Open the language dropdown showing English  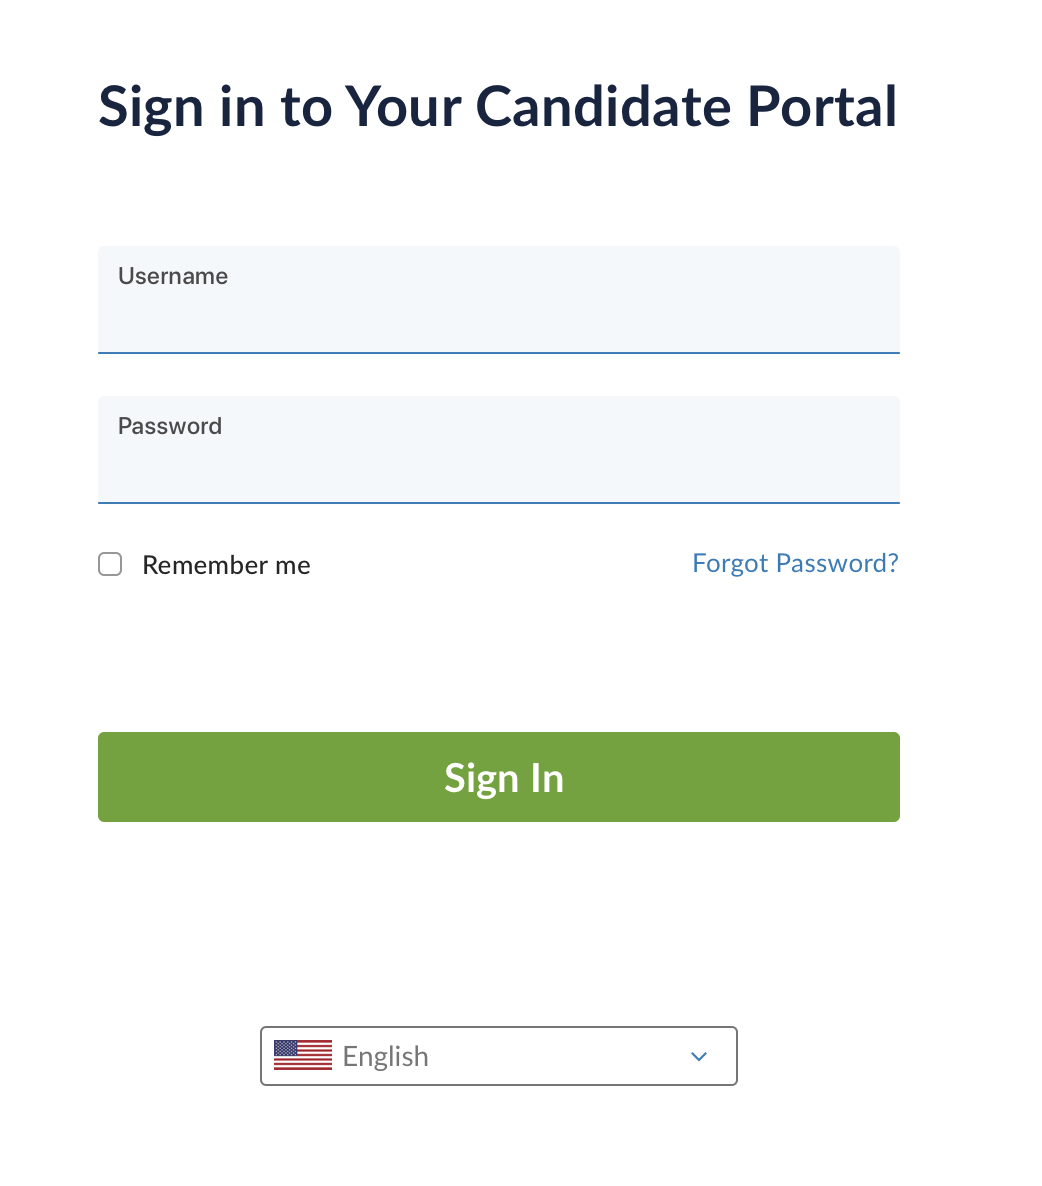pyautogui.click(x=498, y=1056)
